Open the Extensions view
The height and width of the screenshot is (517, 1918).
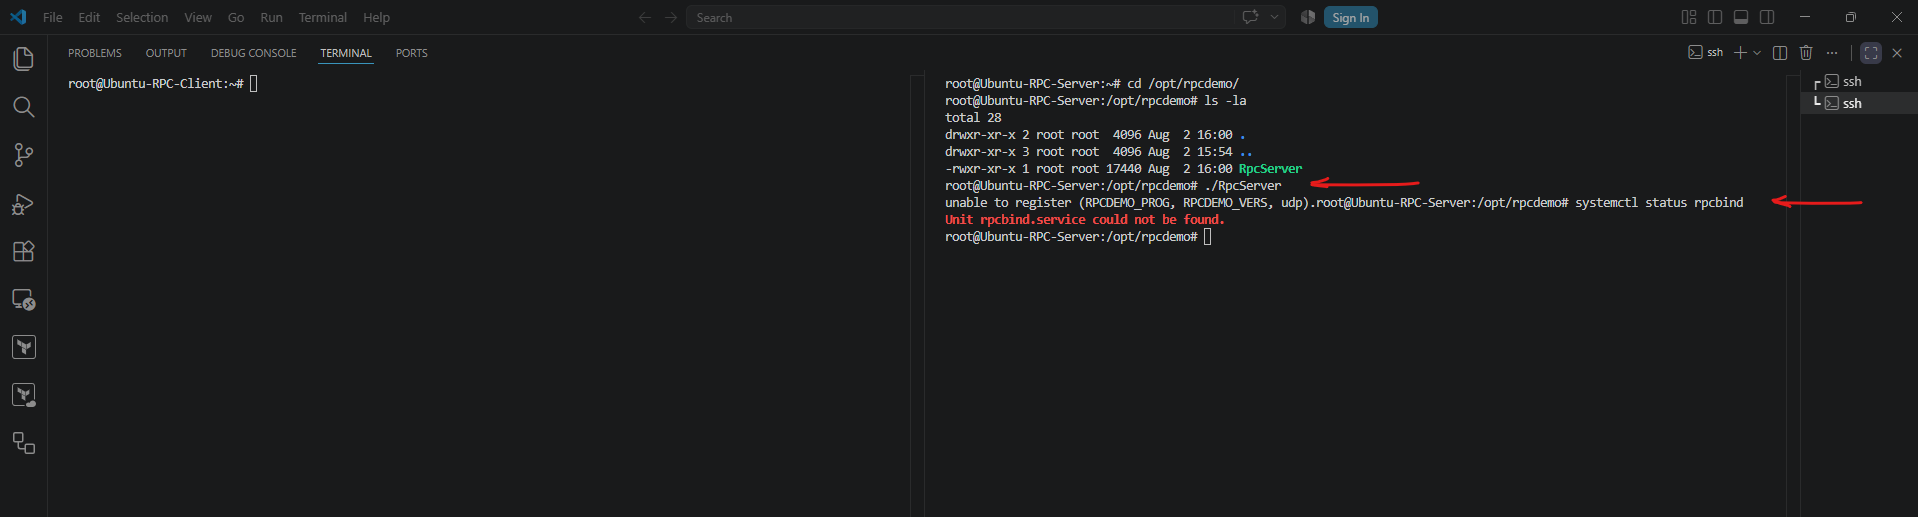(x=23, y=251)
